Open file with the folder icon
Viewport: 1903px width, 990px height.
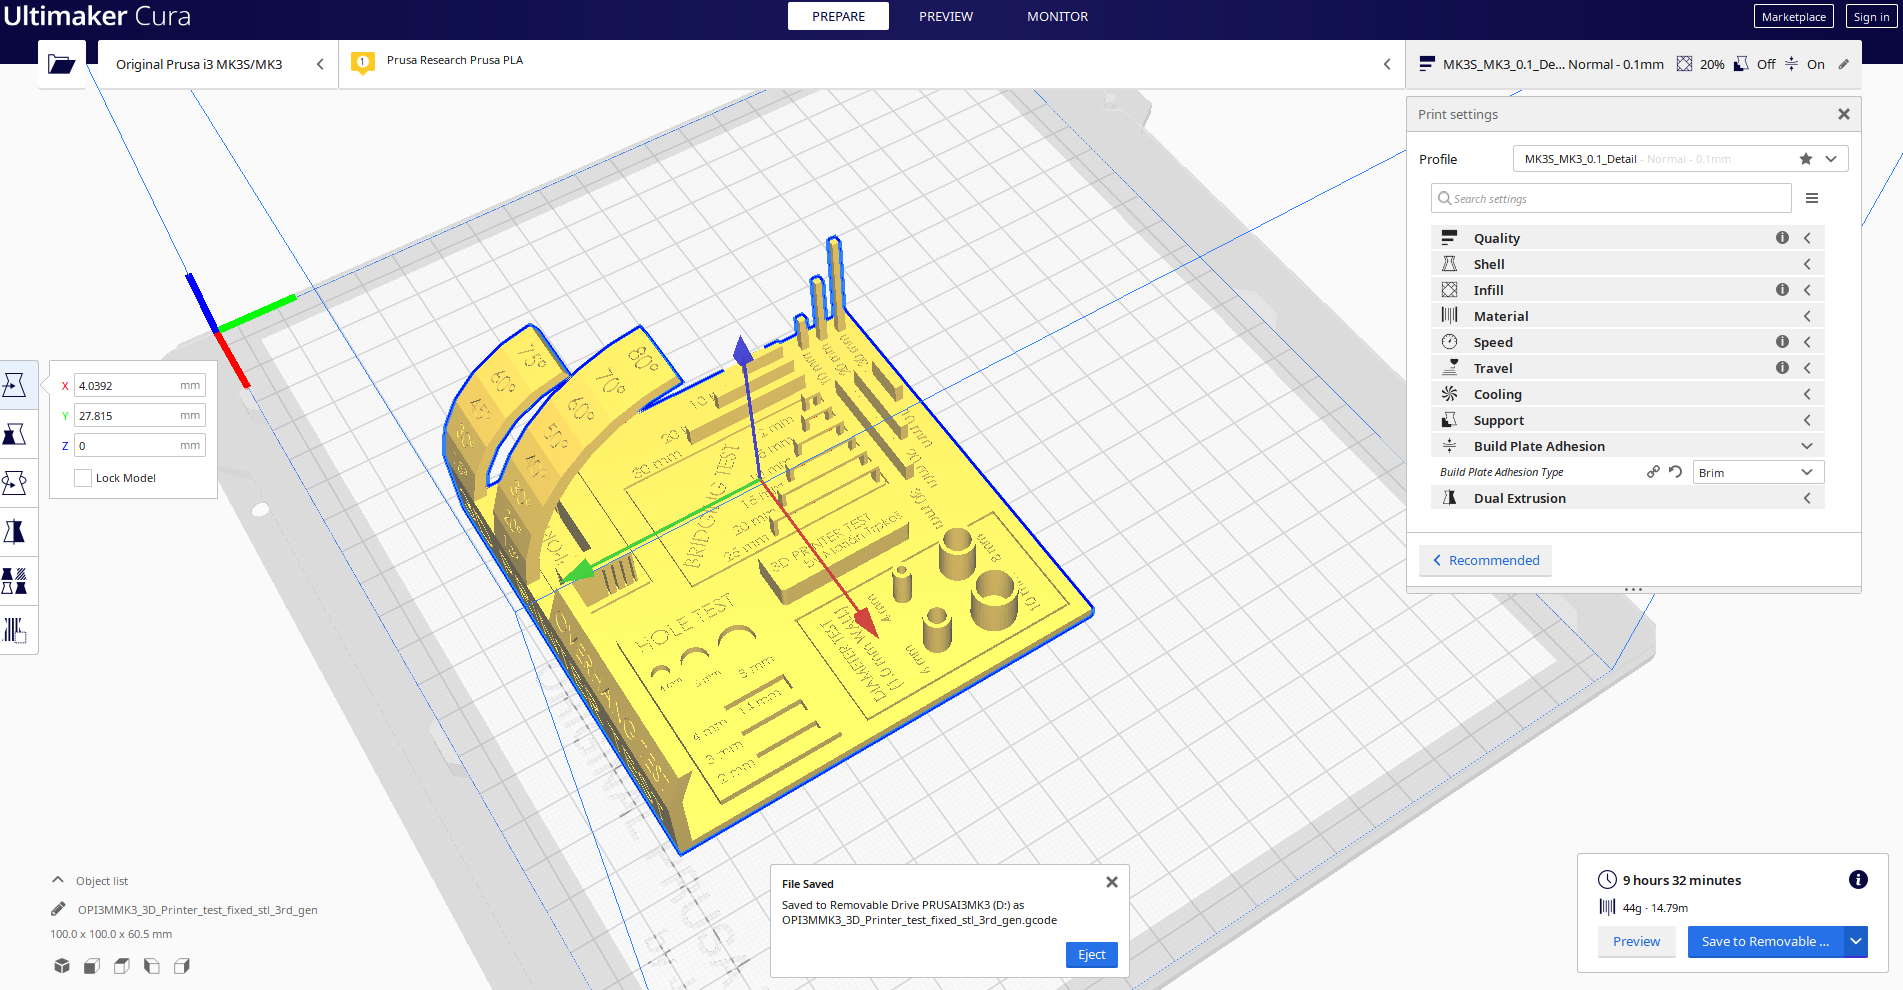click(x=61, y=64)
